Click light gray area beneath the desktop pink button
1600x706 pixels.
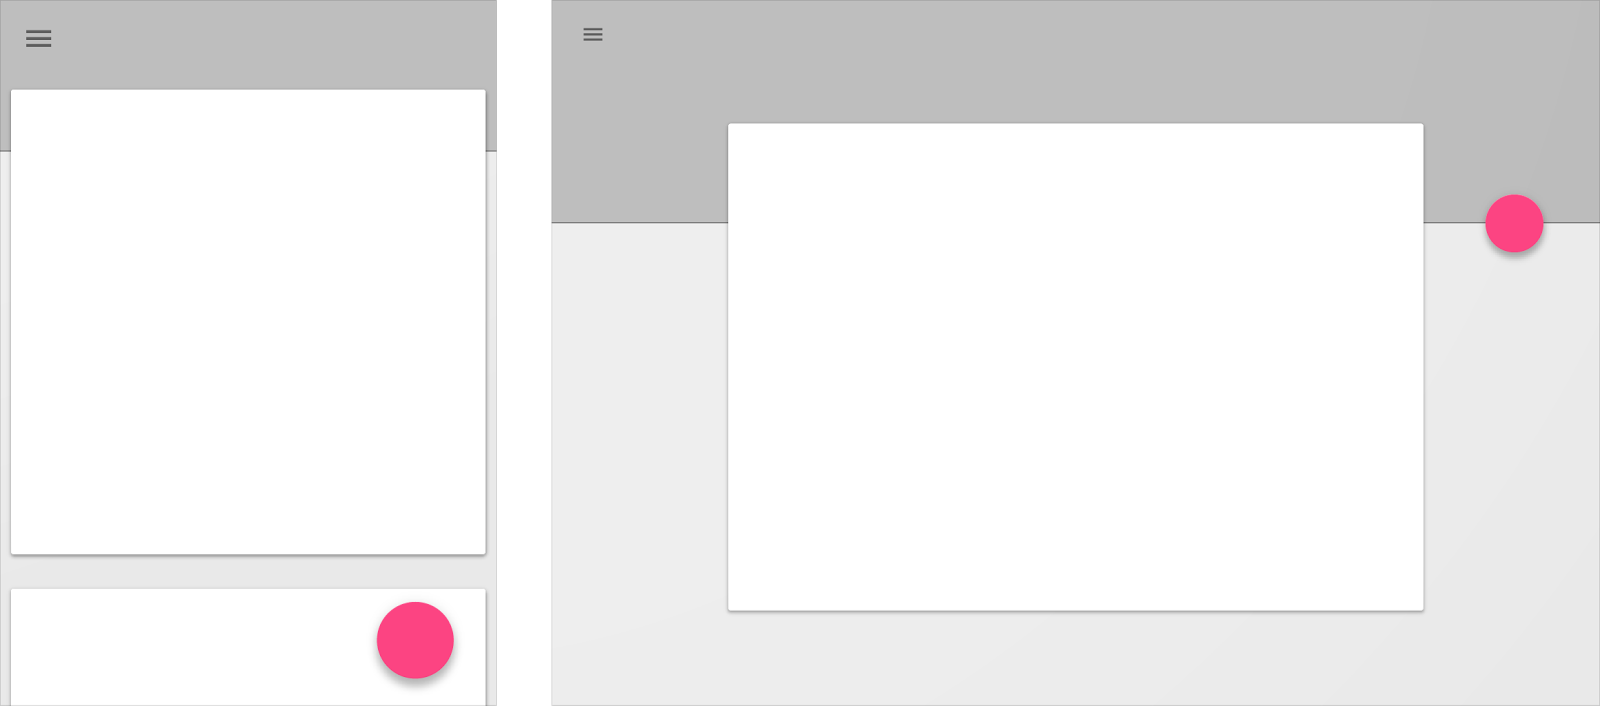coord(1514,420)
